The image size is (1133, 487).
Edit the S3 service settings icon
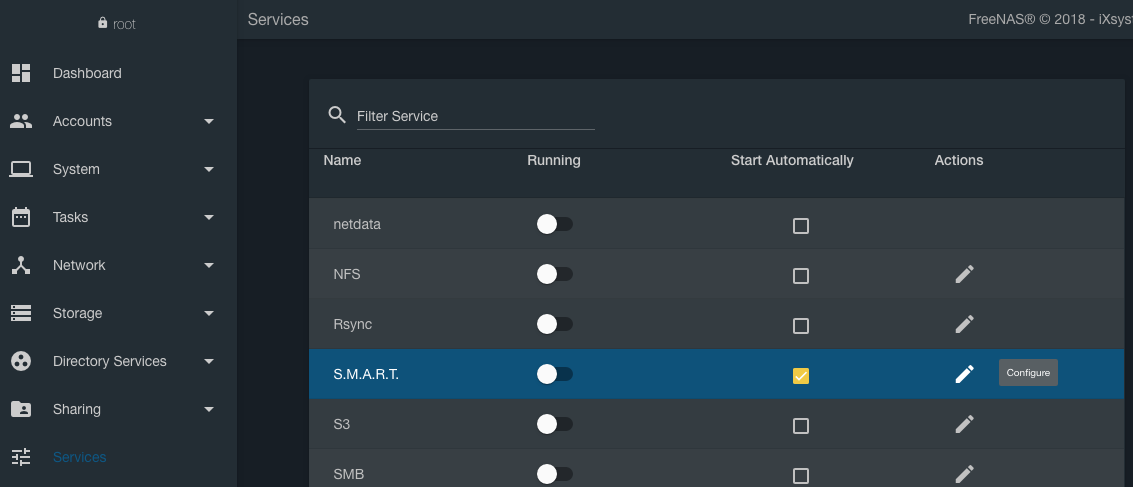point(964,424)
